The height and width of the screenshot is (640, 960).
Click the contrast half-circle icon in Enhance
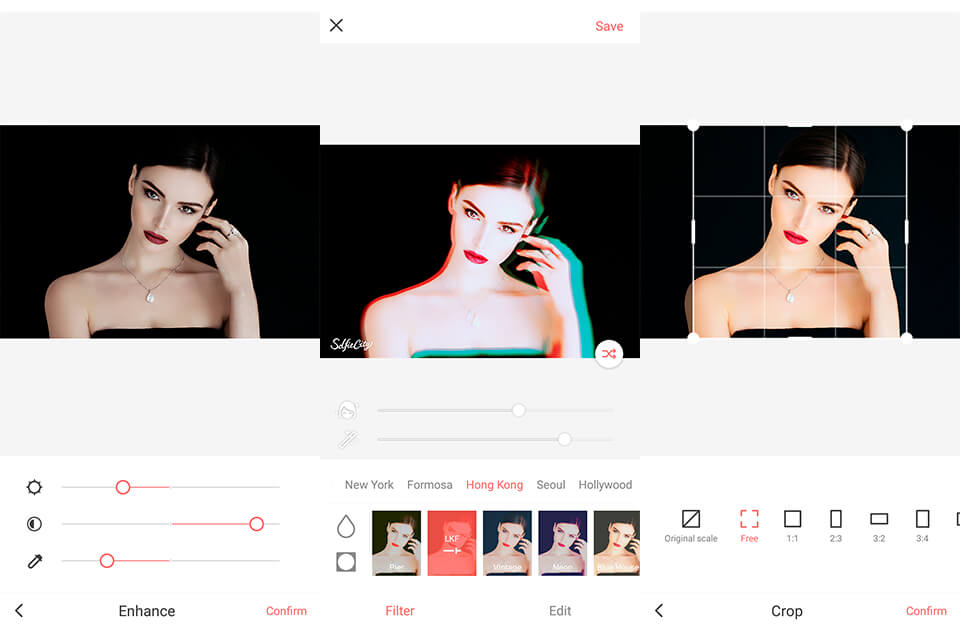click(34, 524)
